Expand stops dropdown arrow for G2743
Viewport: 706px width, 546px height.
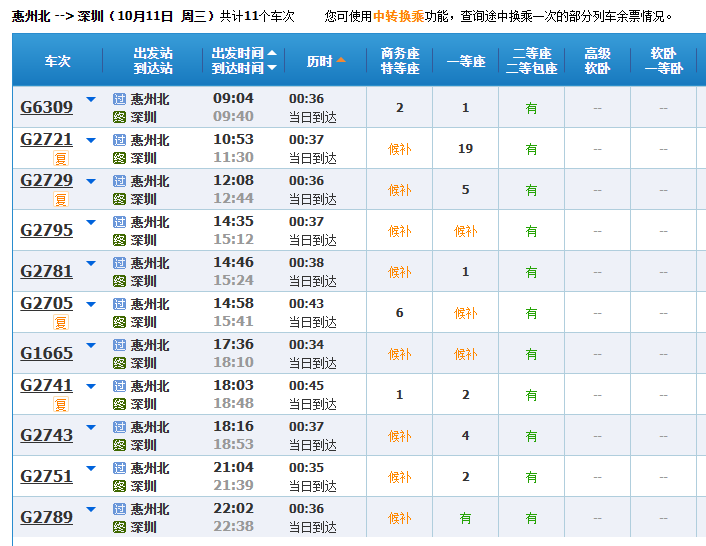[x=91, y=427]
